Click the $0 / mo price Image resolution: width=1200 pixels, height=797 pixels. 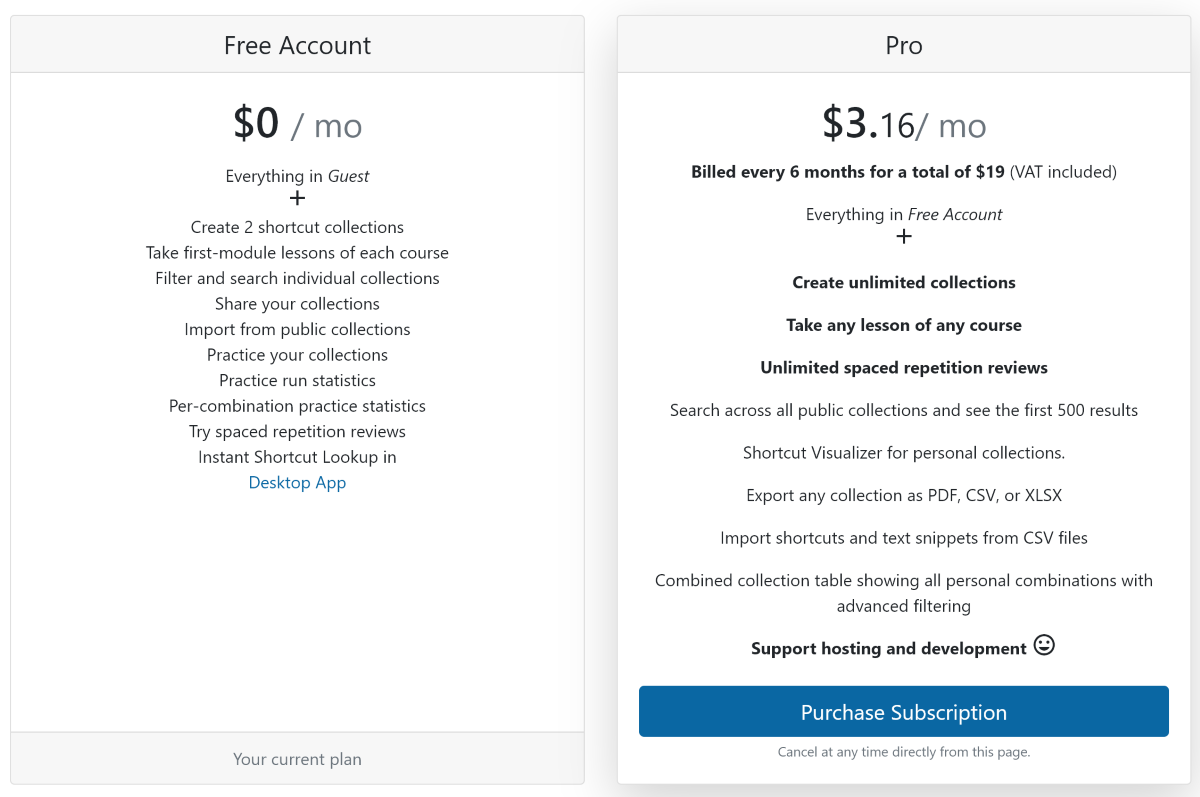(x=297, y=124)
